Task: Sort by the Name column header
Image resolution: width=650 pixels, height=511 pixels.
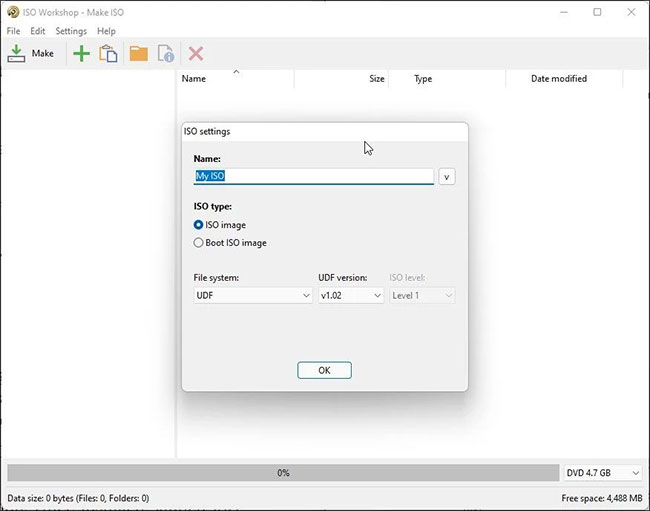Action: click(x=235, y=79)
